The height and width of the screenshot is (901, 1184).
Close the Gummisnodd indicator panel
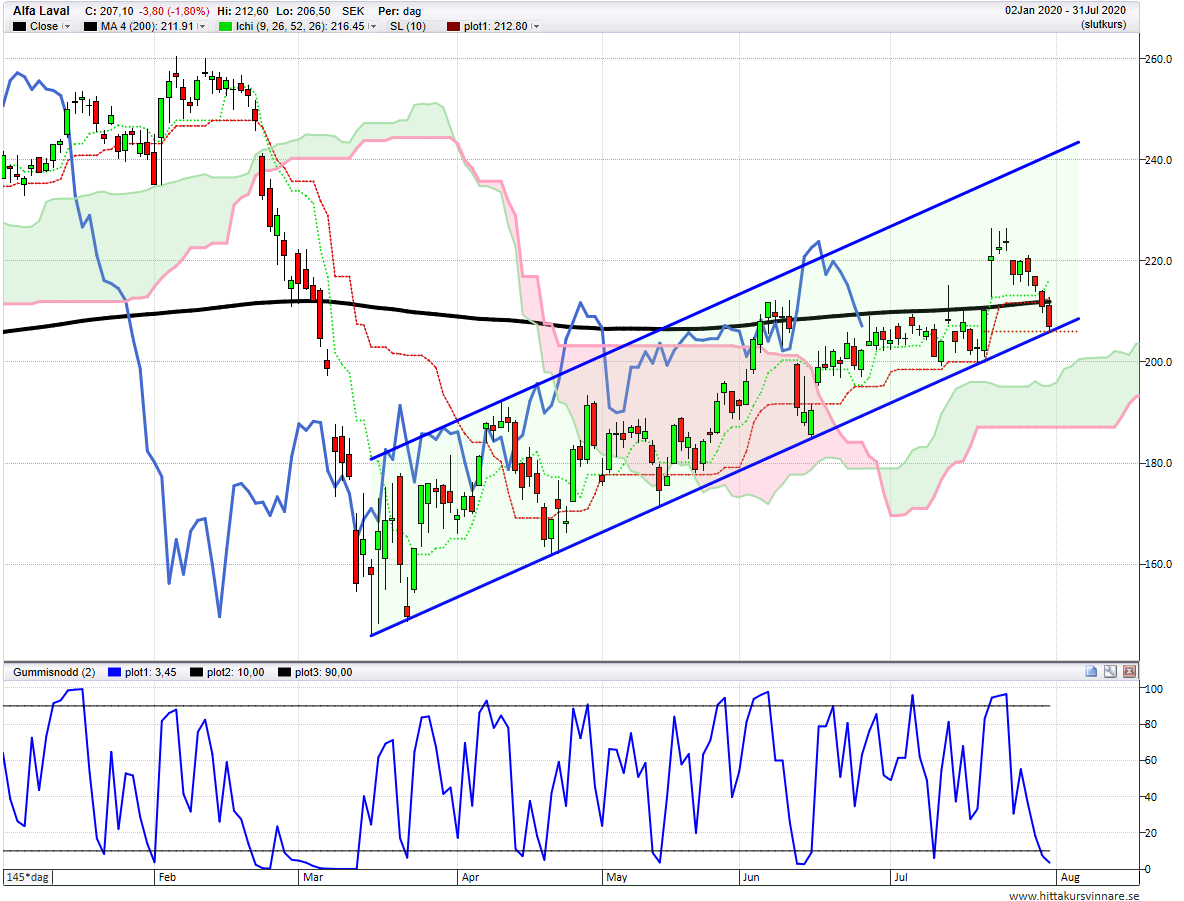[x=1129, y=671]
